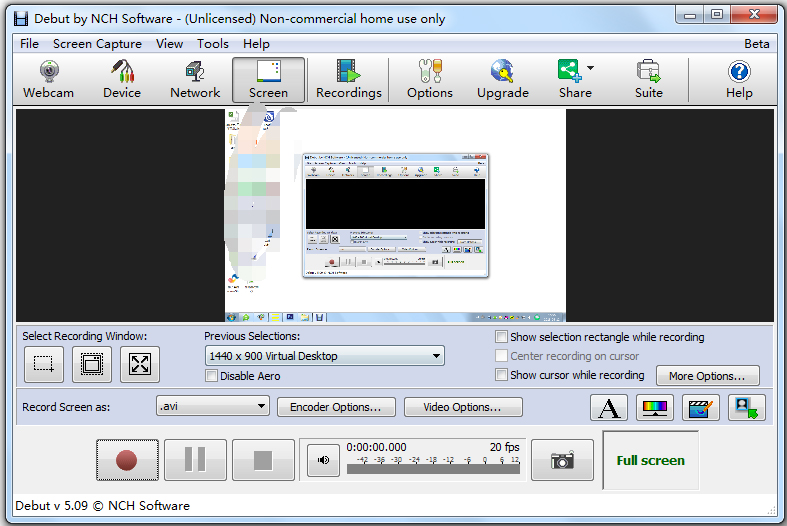The width and height of the screenshot is (787, 526).
Task: Stop the recording
Action: click(x=264, y=460)
